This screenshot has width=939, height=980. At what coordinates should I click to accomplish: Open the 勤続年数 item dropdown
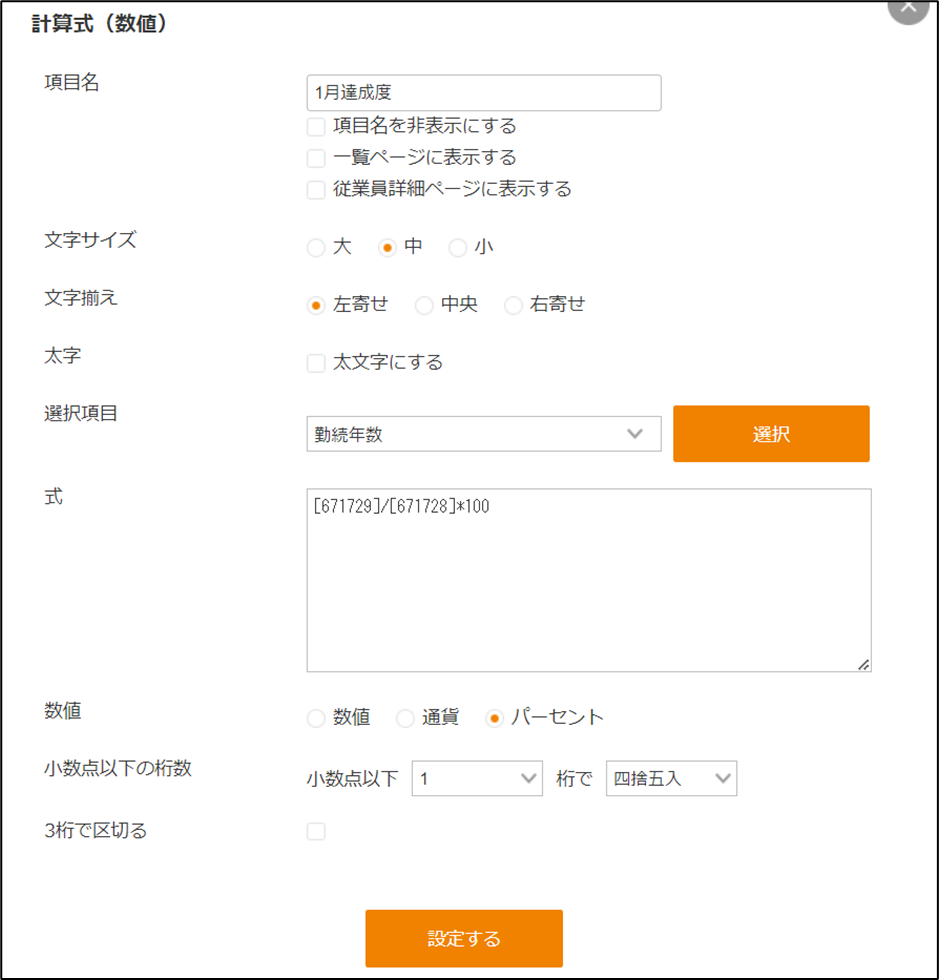(x=484, y=434)
